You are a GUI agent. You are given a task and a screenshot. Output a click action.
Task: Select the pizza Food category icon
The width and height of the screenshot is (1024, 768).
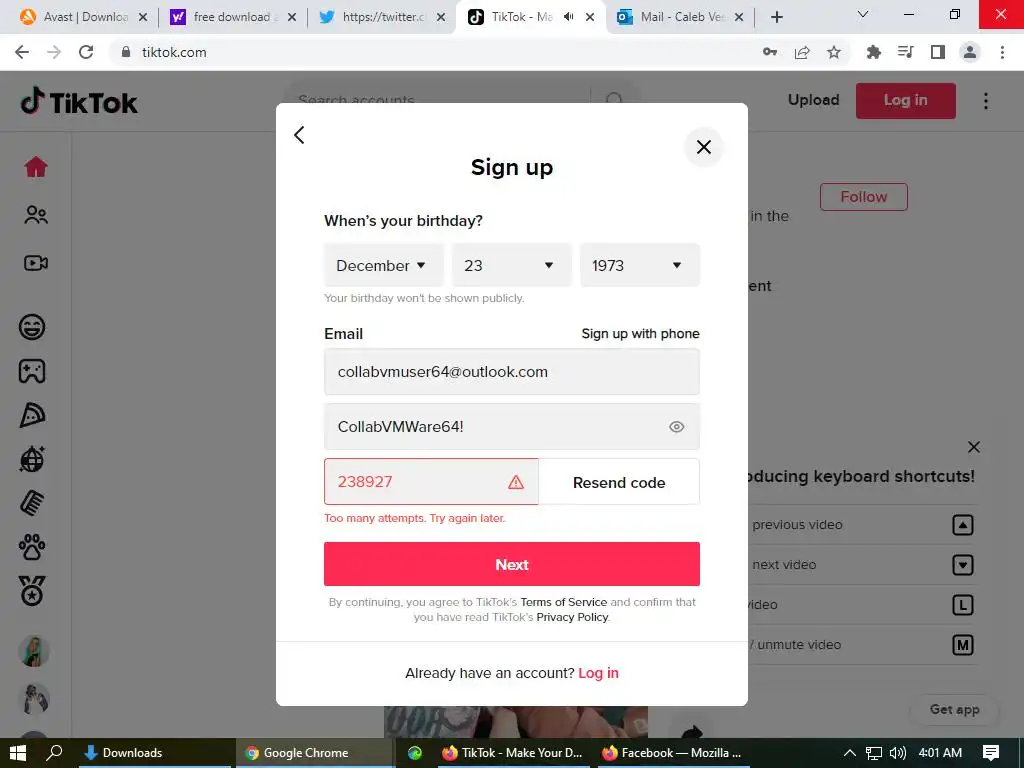click(x=32, y=415)
